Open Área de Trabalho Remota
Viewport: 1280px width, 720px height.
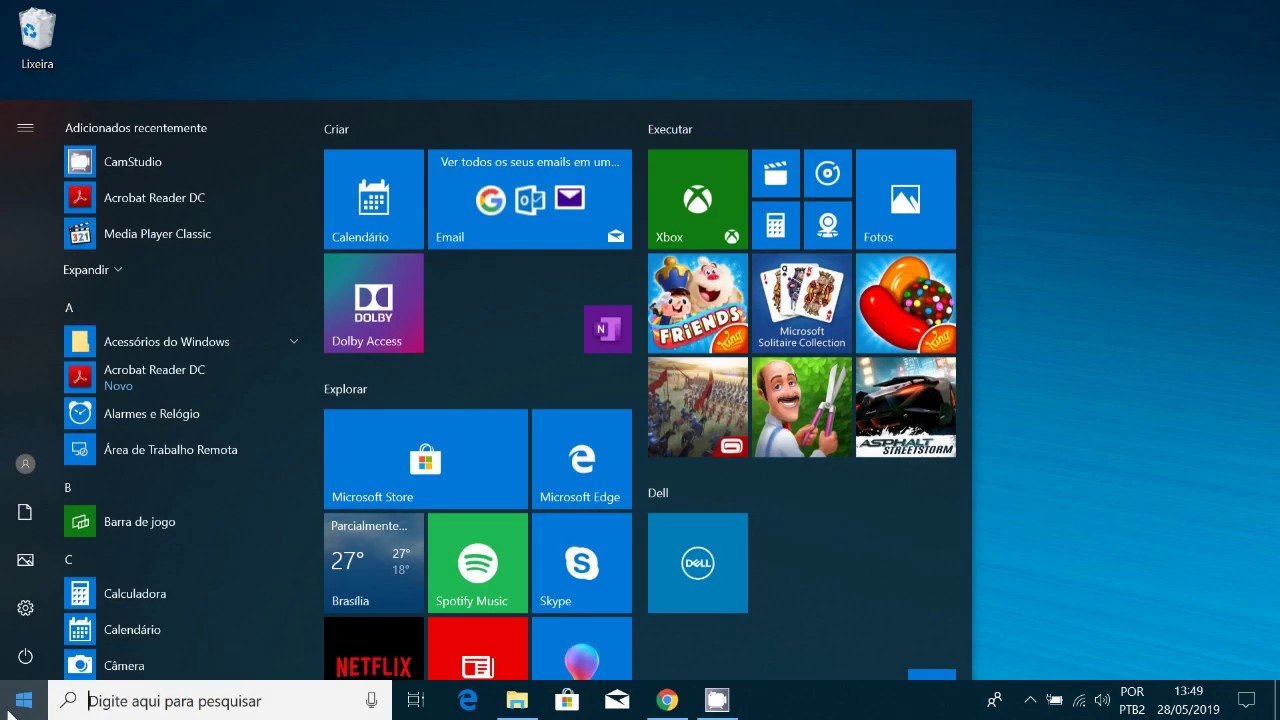(183, 450)
